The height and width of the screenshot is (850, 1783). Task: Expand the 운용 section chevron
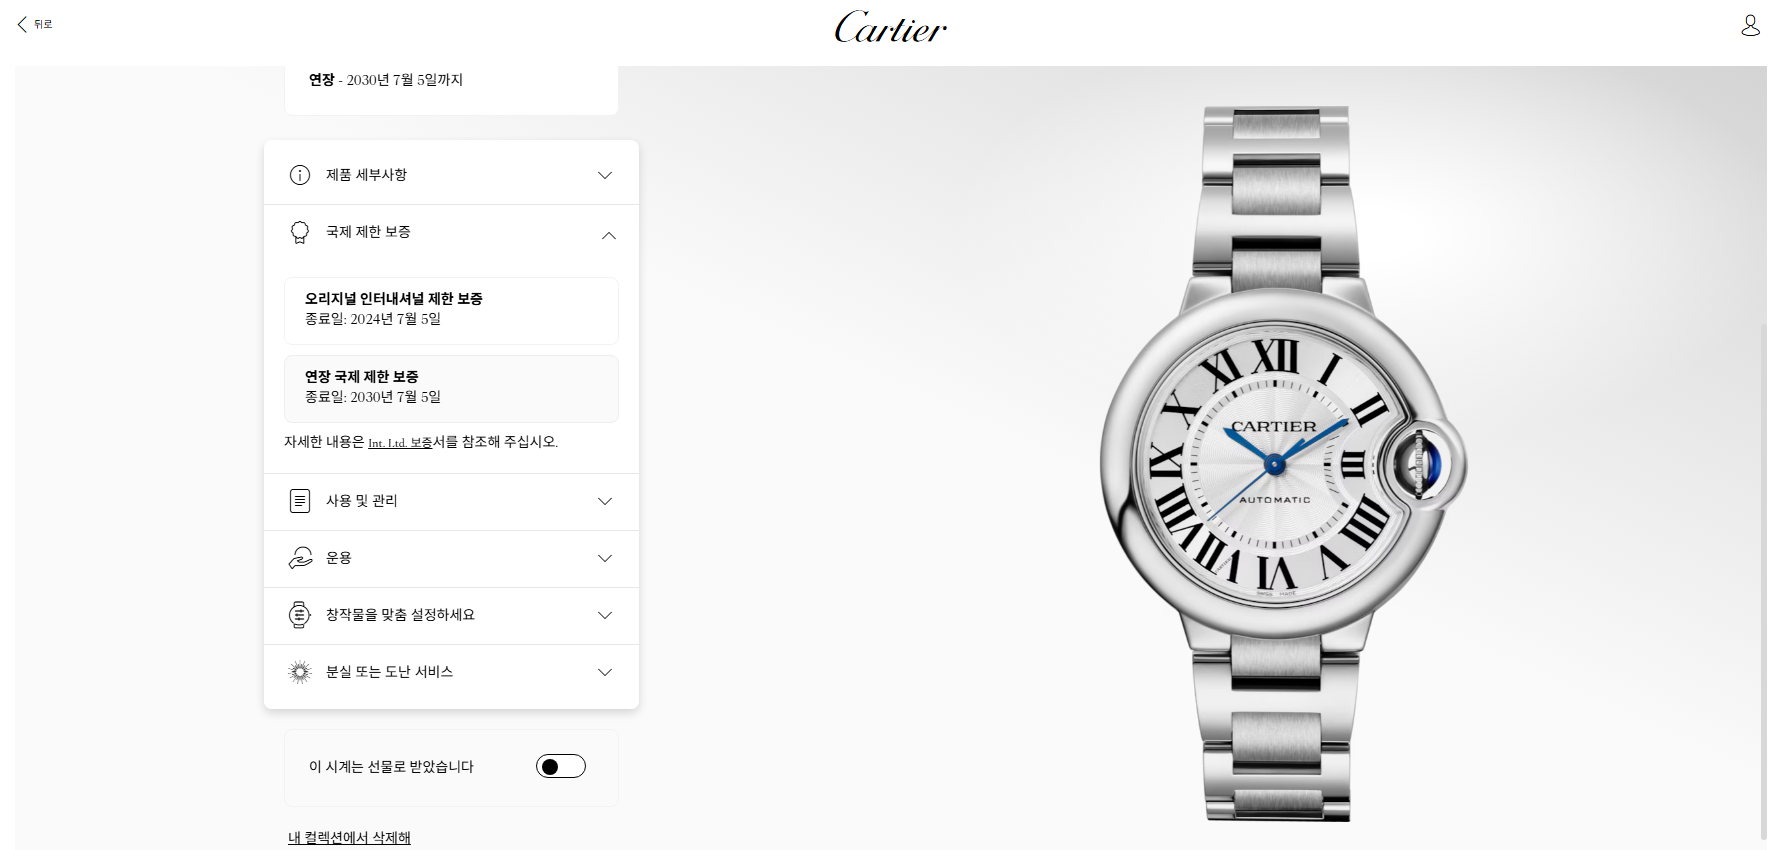(605, 558)
